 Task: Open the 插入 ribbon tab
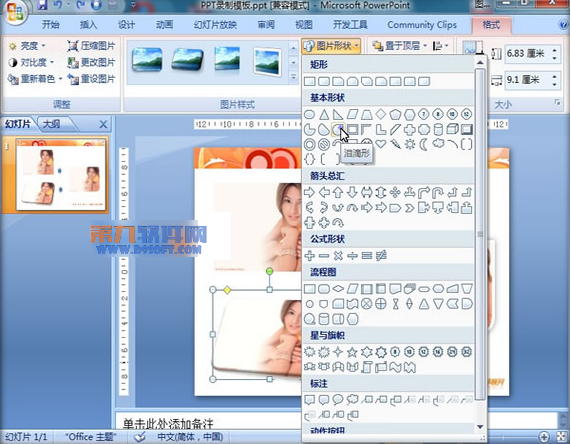[88, 25]
